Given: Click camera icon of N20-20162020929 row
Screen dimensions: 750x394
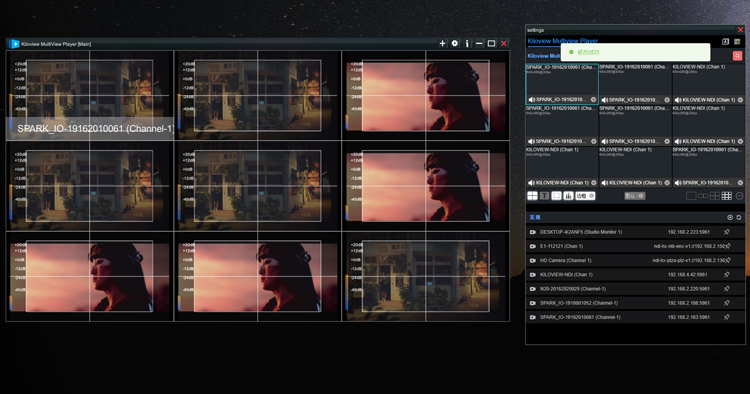Looking at the screenshot, I should pyautogui.click(x=532, y=289).
